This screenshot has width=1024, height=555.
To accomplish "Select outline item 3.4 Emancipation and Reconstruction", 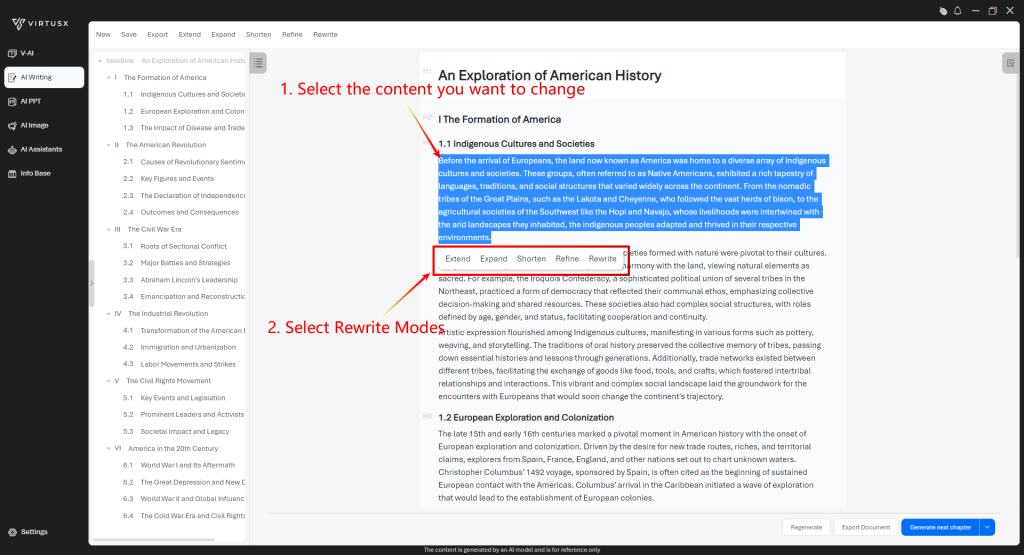I will click(183, 297).
